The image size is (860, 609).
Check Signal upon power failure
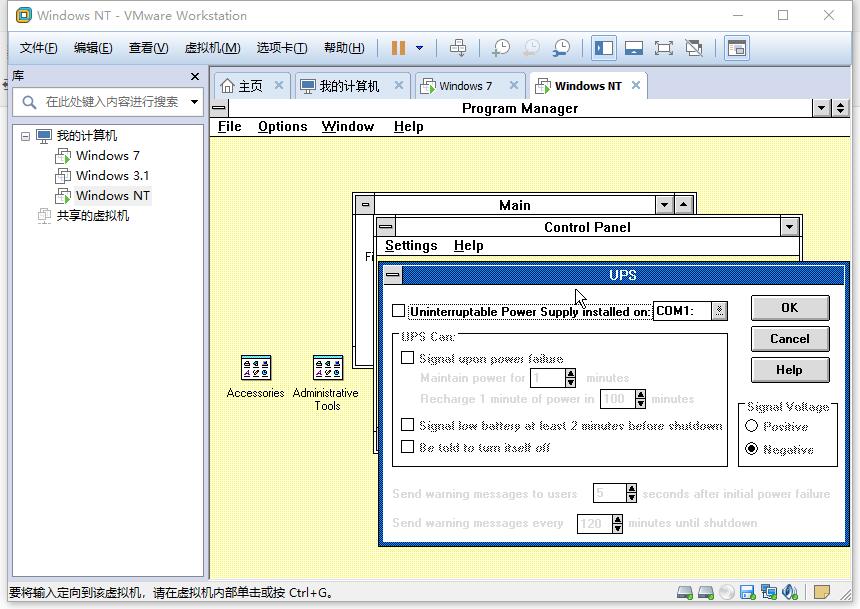click(408, 358)
